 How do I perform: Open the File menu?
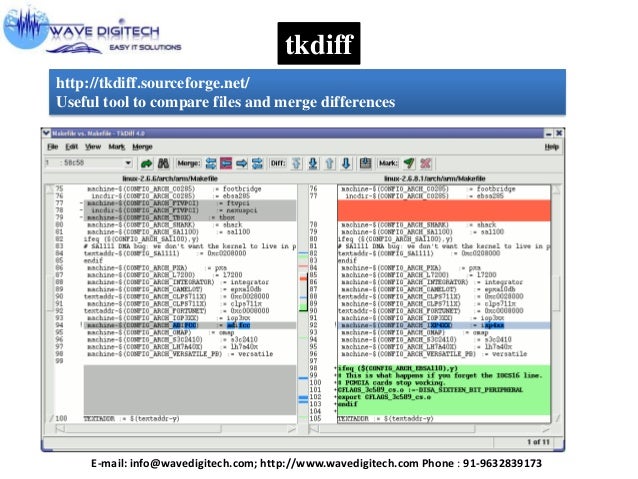(x=52, y=147)
